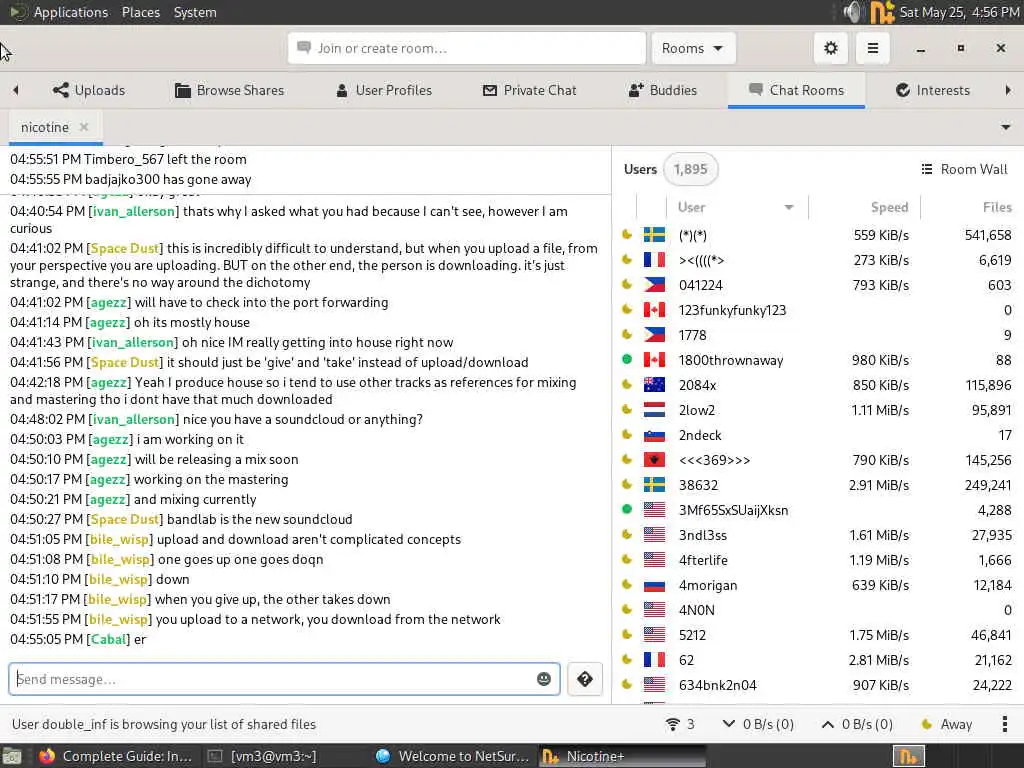Open the chat room help button
The image size is (1024, 768).
(584, 679)
